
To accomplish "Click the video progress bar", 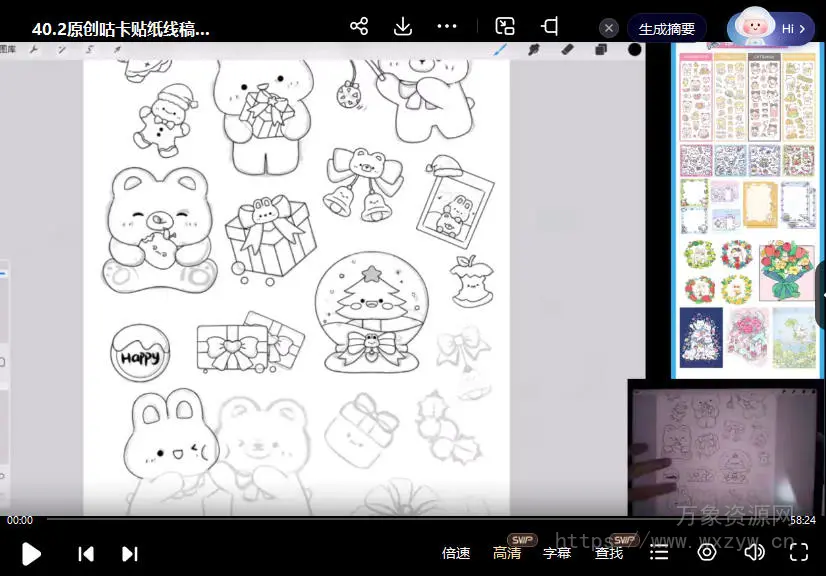I will (400, 519).
